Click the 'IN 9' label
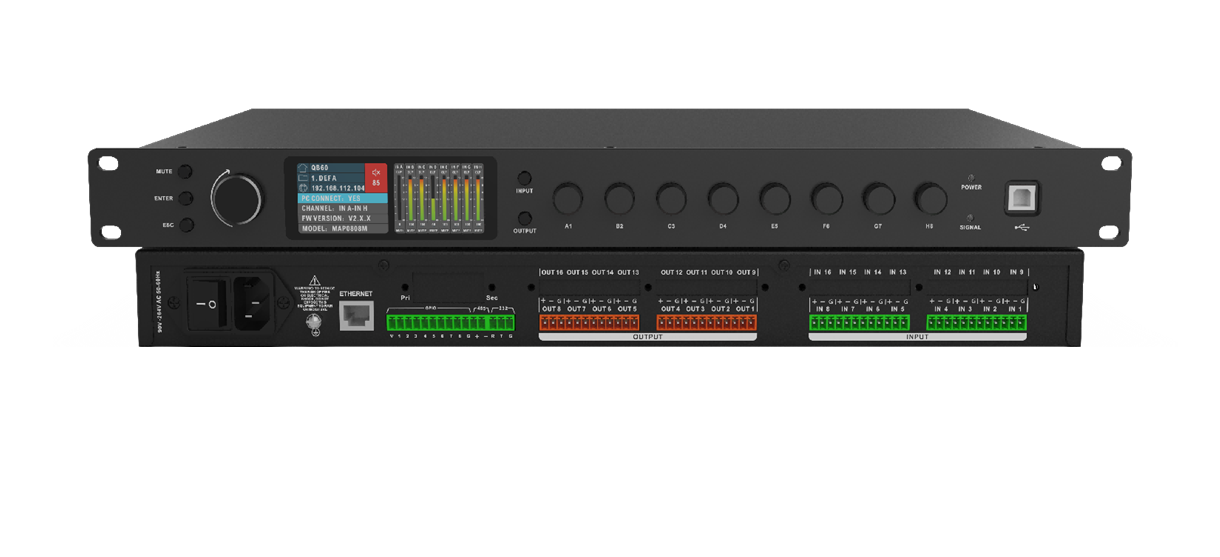 [x=1017, y=272]
